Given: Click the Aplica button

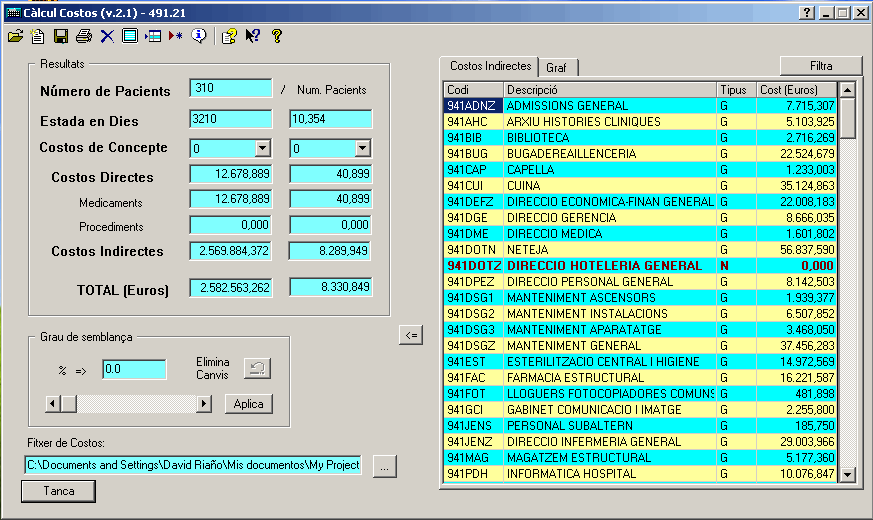Looking at the screenshot, I should 248,404.
